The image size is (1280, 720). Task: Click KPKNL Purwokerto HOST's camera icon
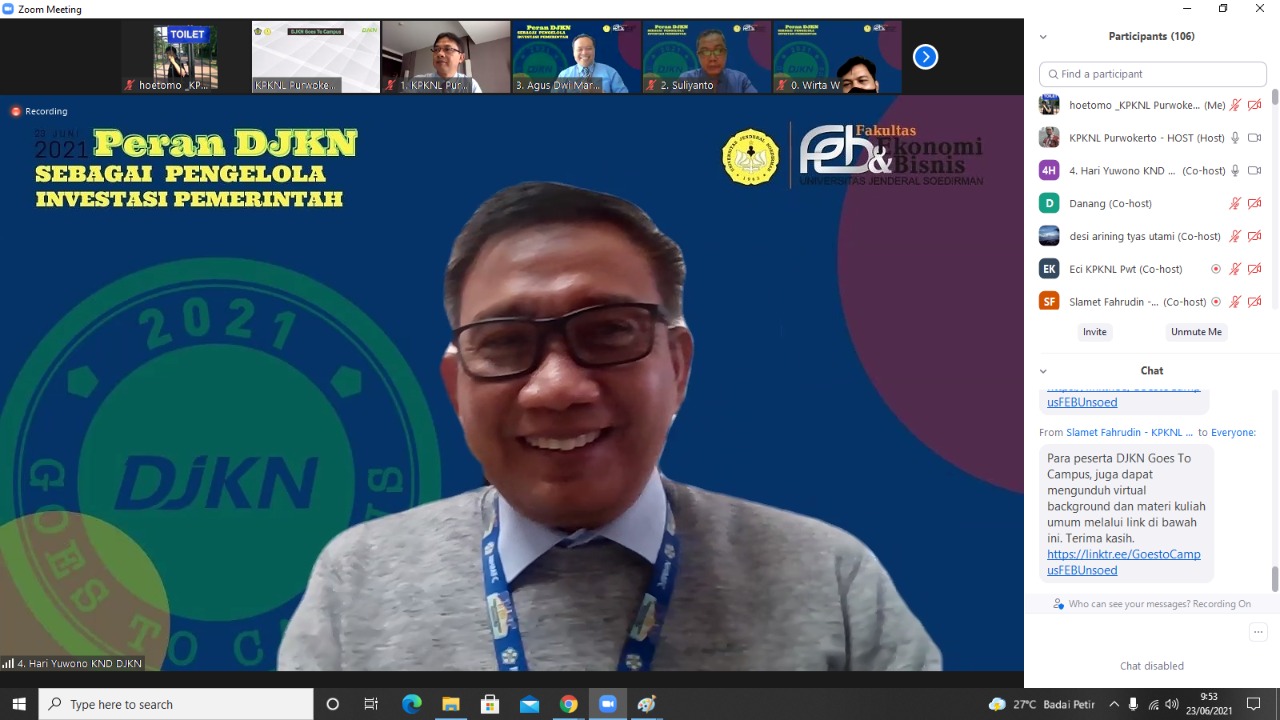point(1254,137)
